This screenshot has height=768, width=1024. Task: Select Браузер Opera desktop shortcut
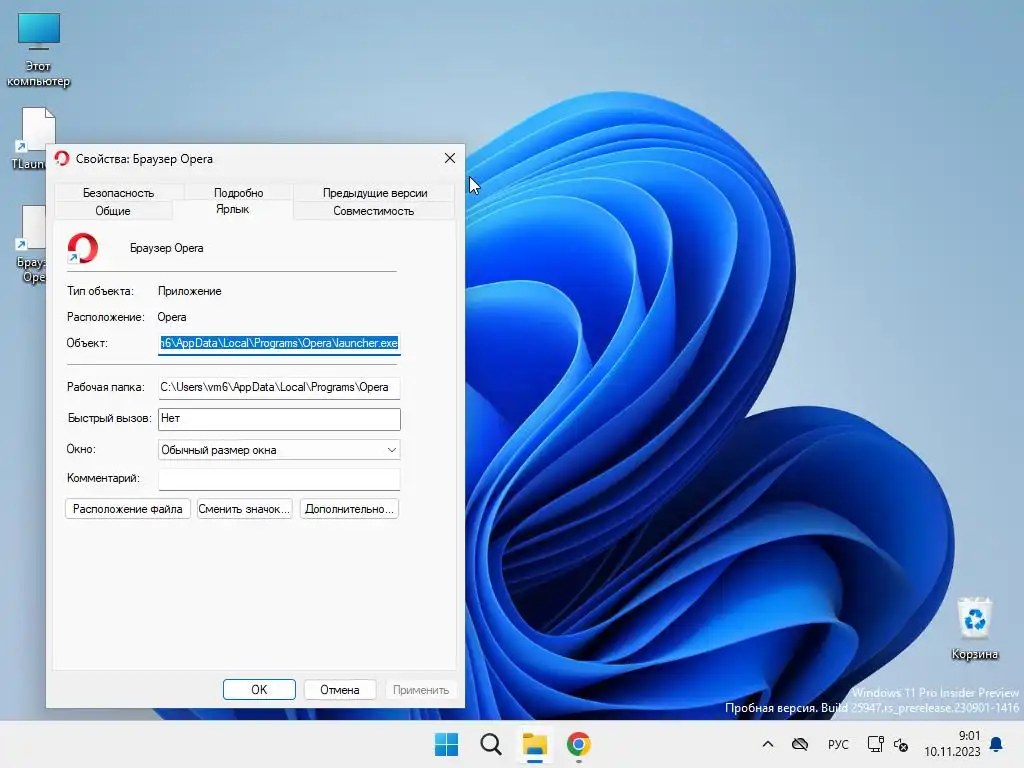pyautogui.click(x=30, y=243)
